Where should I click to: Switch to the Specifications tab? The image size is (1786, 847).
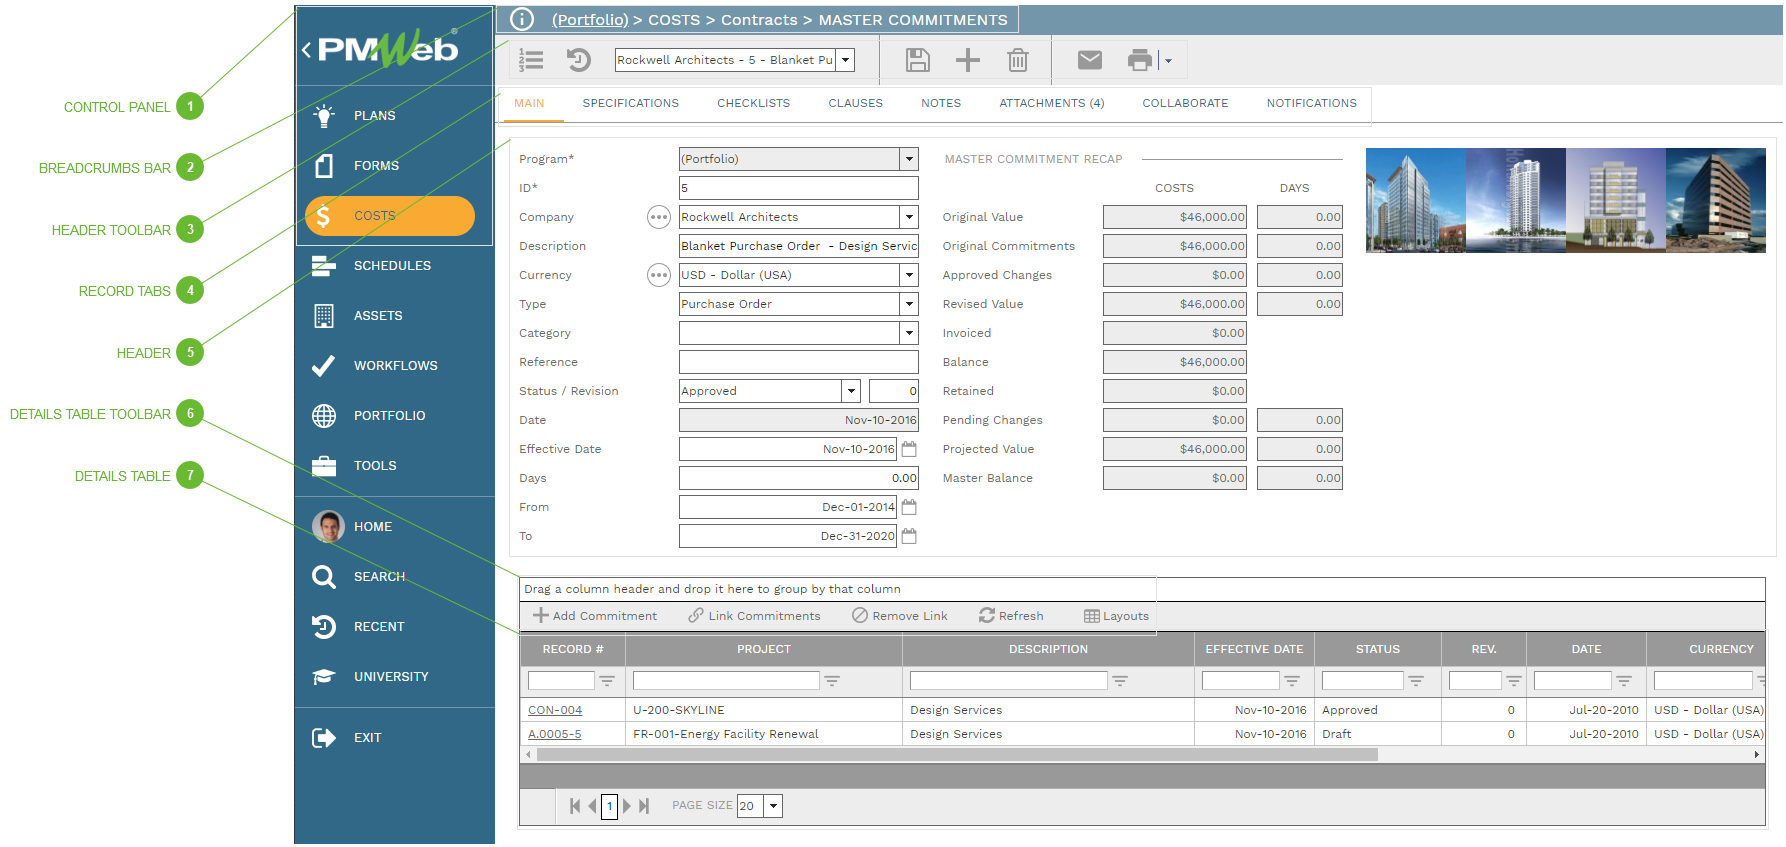point(630,103)
